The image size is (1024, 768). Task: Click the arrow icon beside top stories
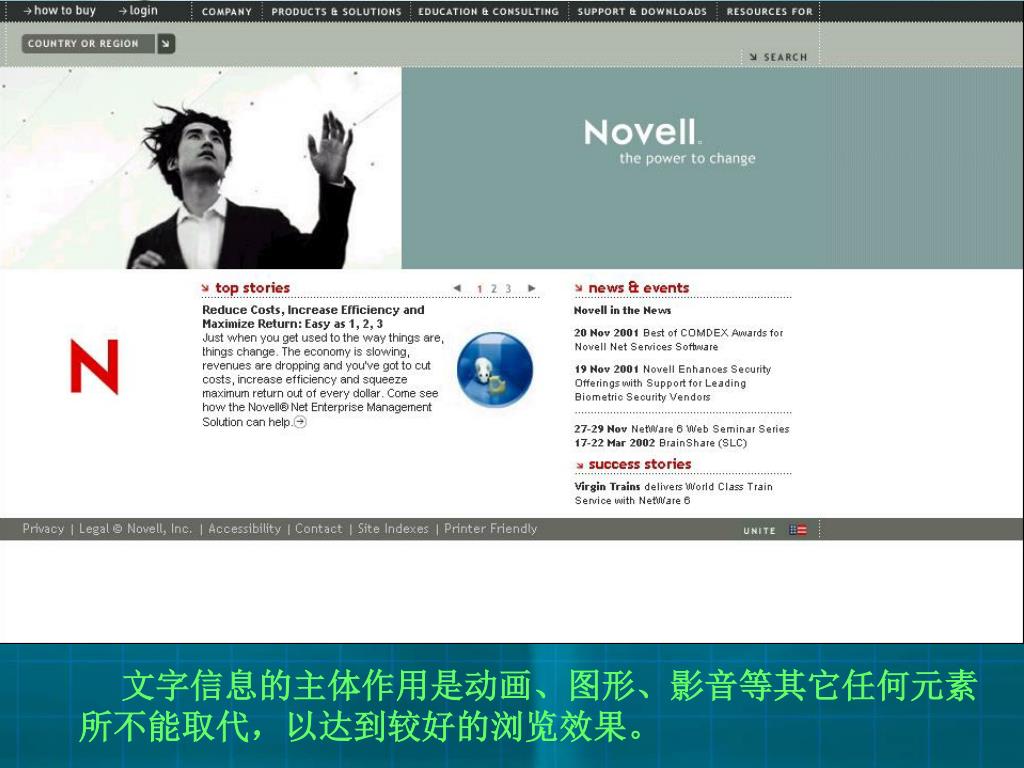click(x=206, y=289)
